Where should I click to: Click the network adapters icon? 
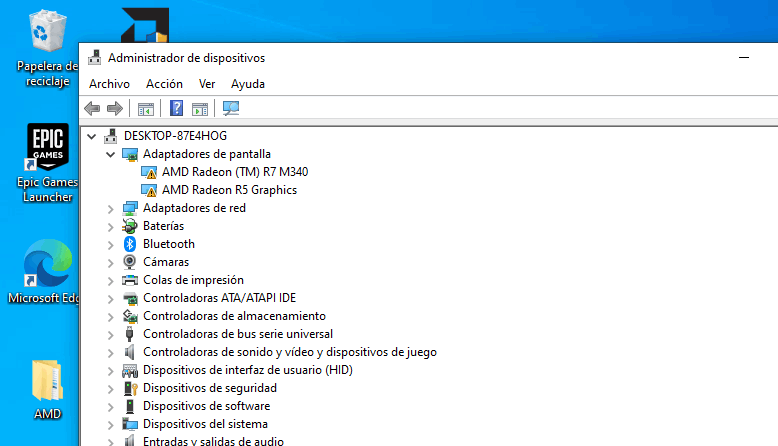click(130, 208)
